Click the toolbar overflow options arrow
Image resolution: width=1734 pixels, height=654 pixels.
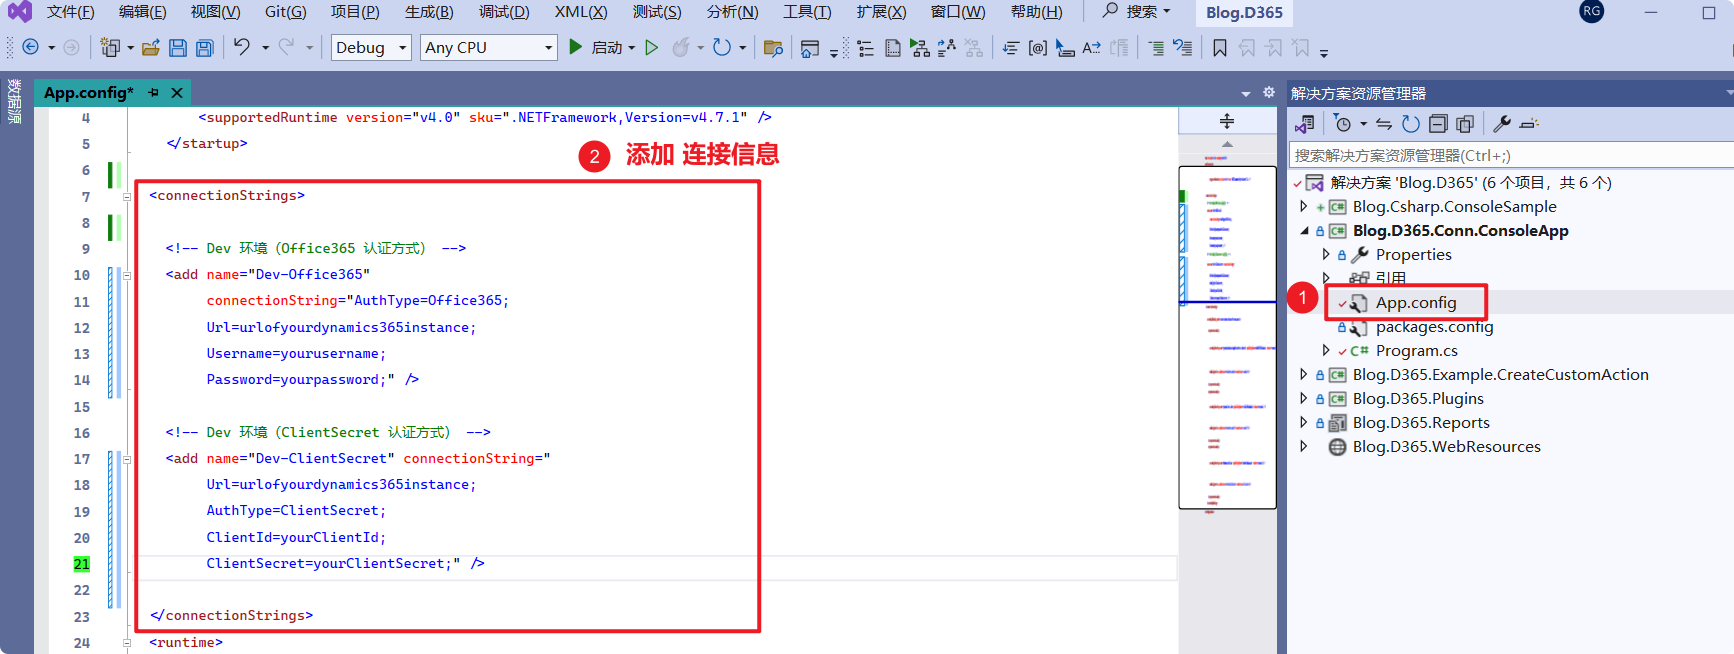tap(1324, 52)
